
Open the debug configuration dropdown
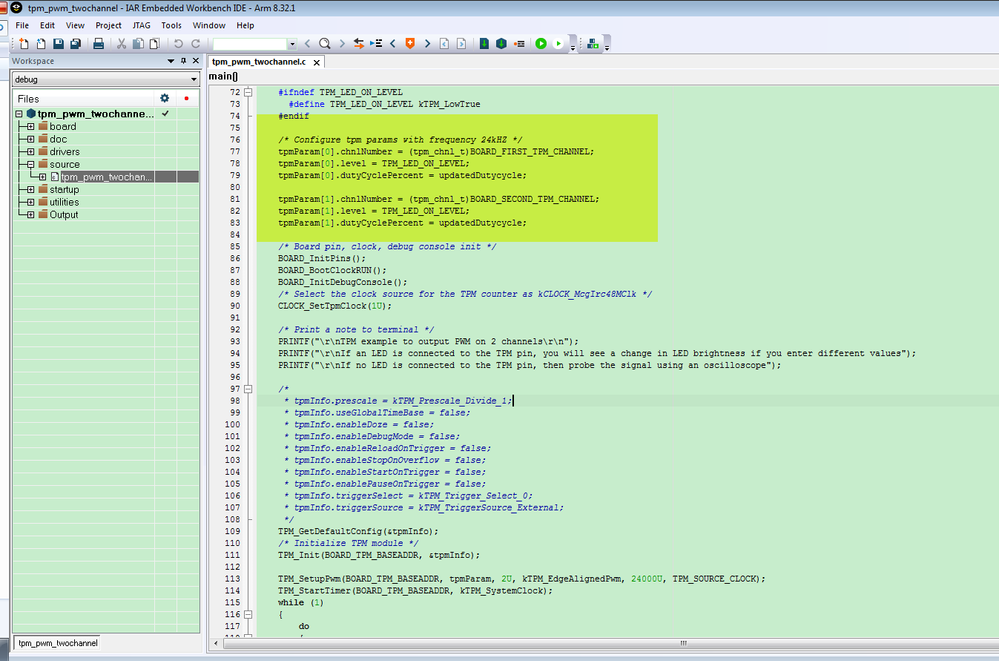pyautogui.click(x=192, y=79)
